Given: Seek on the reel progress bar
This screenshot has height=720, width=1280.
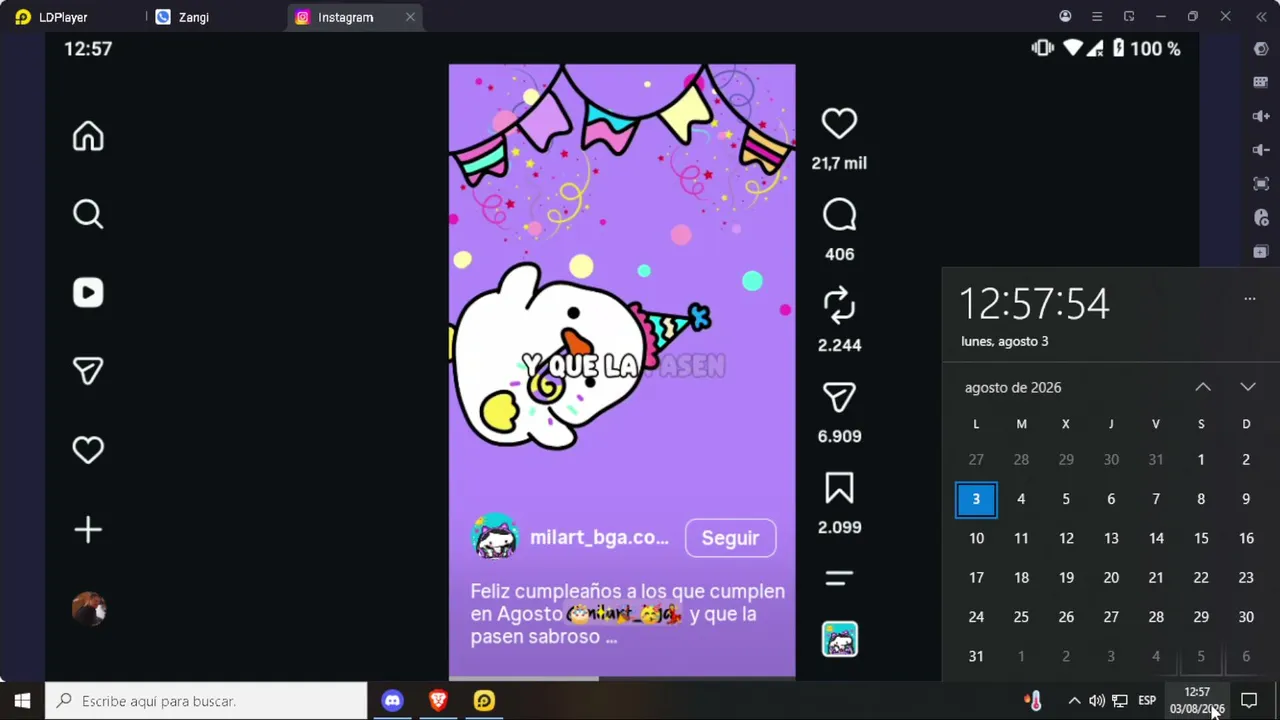Looking at the screenshot, I should (622, 678).
